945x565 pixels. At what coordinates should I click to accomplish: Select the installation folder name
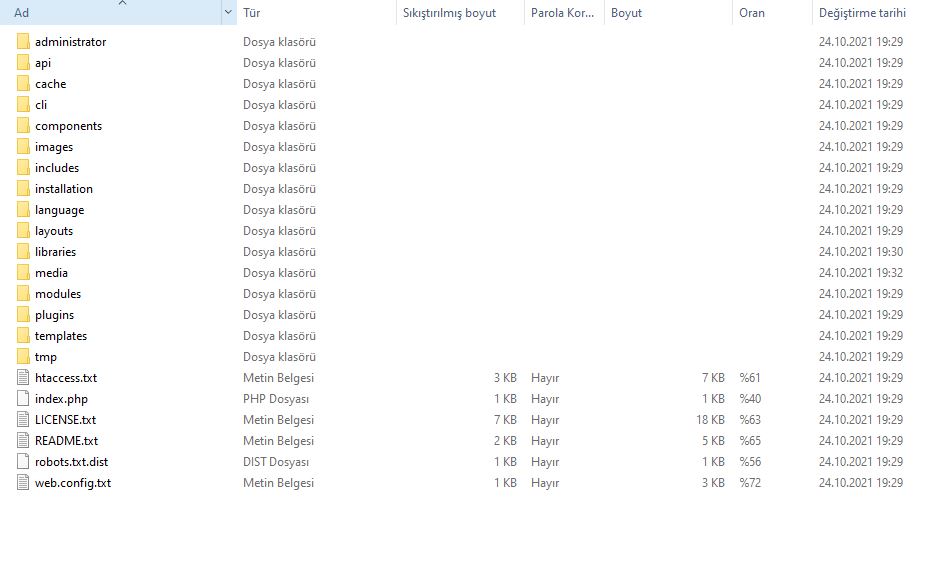tap(64, 189)
